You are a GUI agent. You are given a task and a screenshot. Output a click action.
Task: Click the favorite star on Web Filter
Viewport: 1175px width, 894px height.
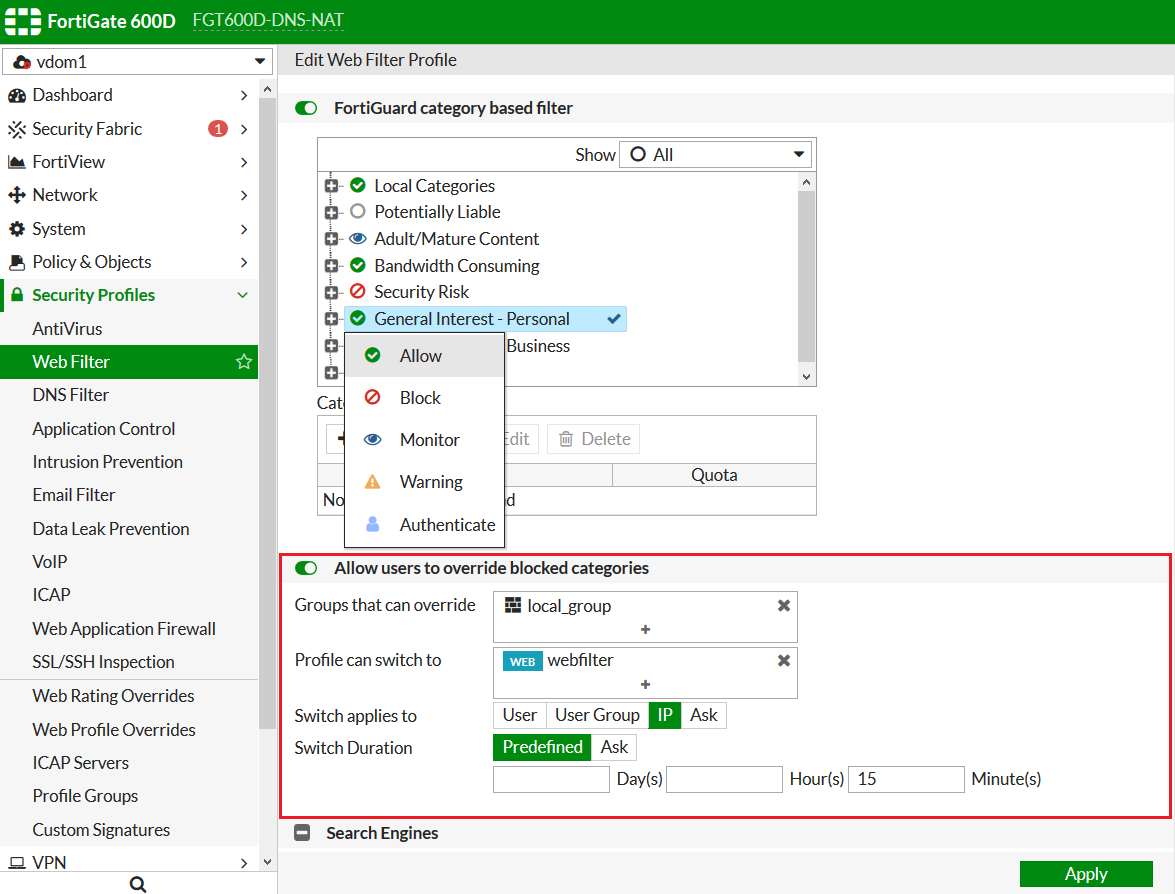tap(243, 362)
